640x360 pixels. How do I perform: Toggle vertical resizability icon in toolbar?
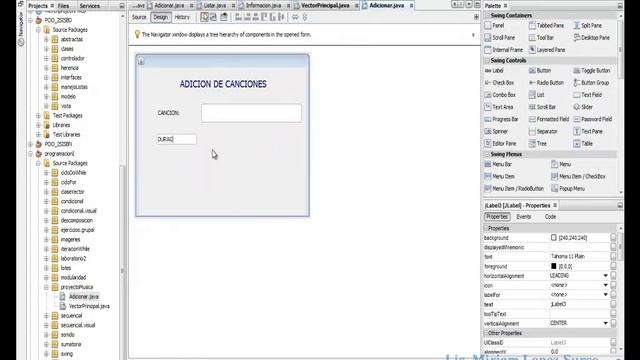tap(304, 17)
